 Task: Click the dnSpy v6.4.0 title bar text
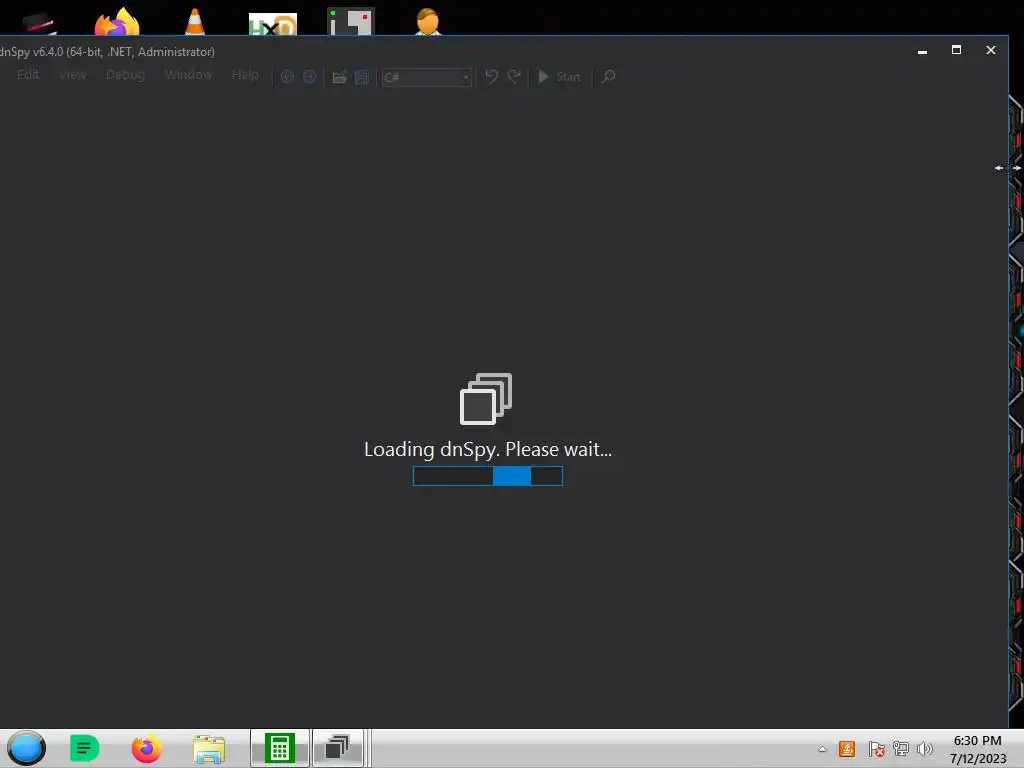point(107,52)
